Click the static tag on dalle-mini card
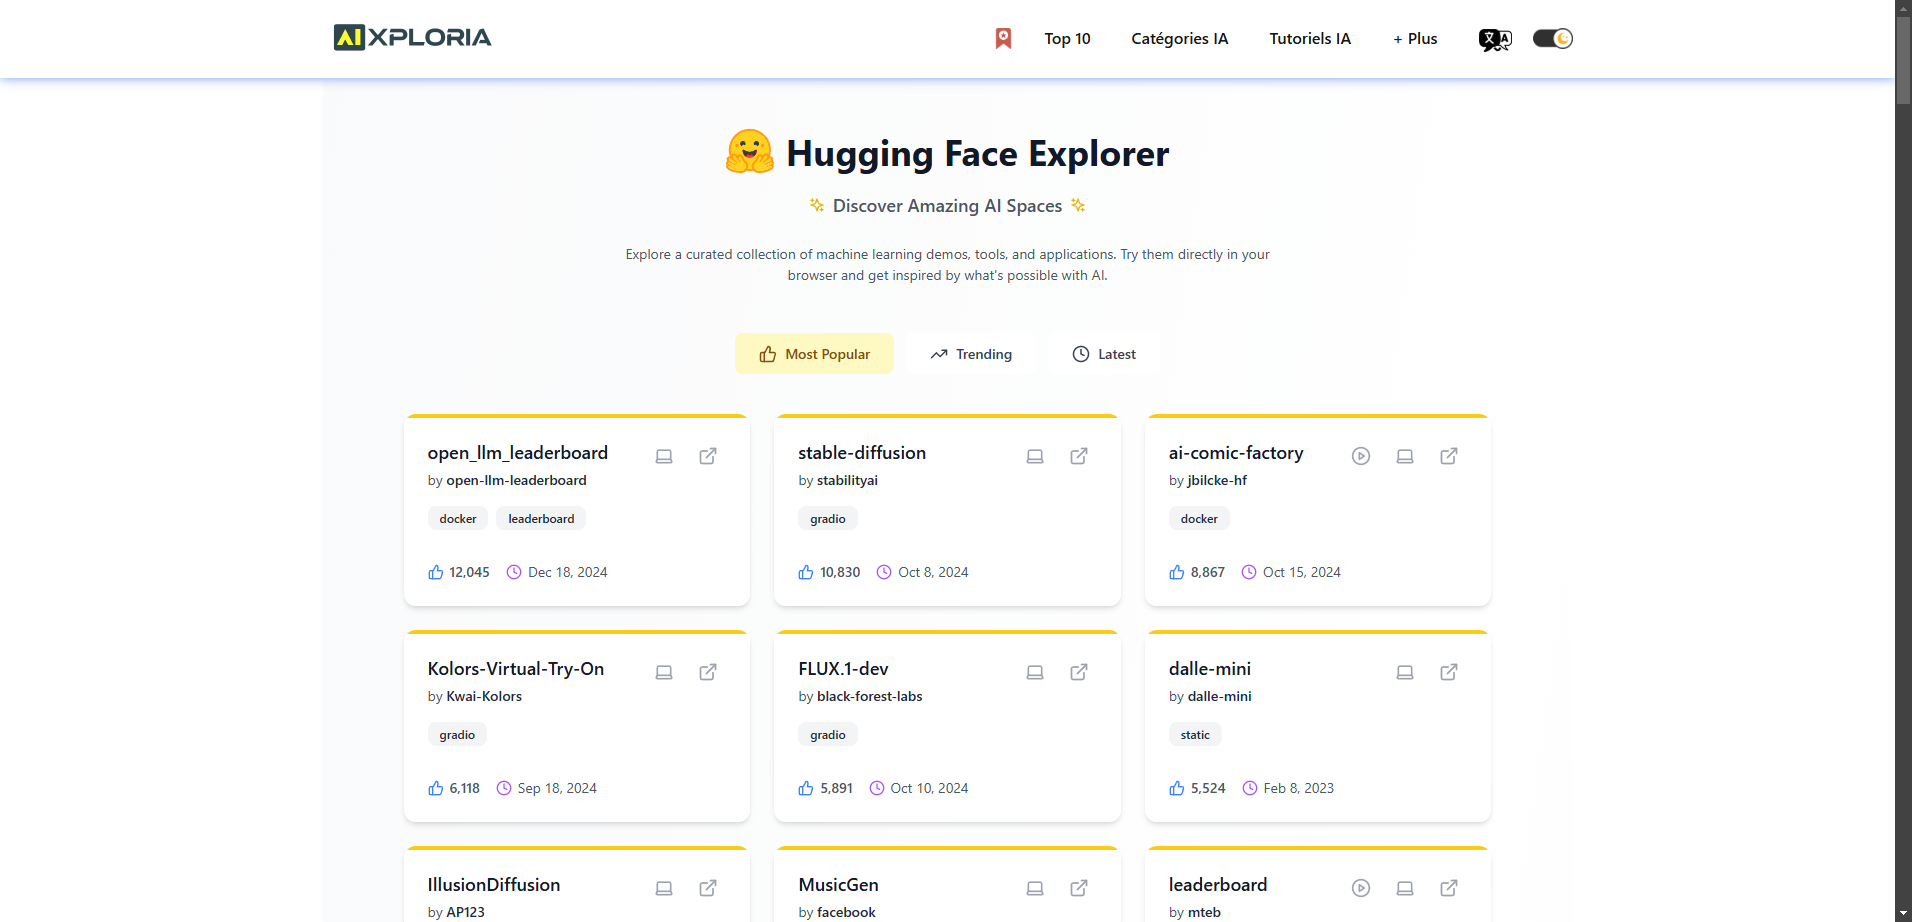The image size is (1912, 922). click(x=1195, y=734)
